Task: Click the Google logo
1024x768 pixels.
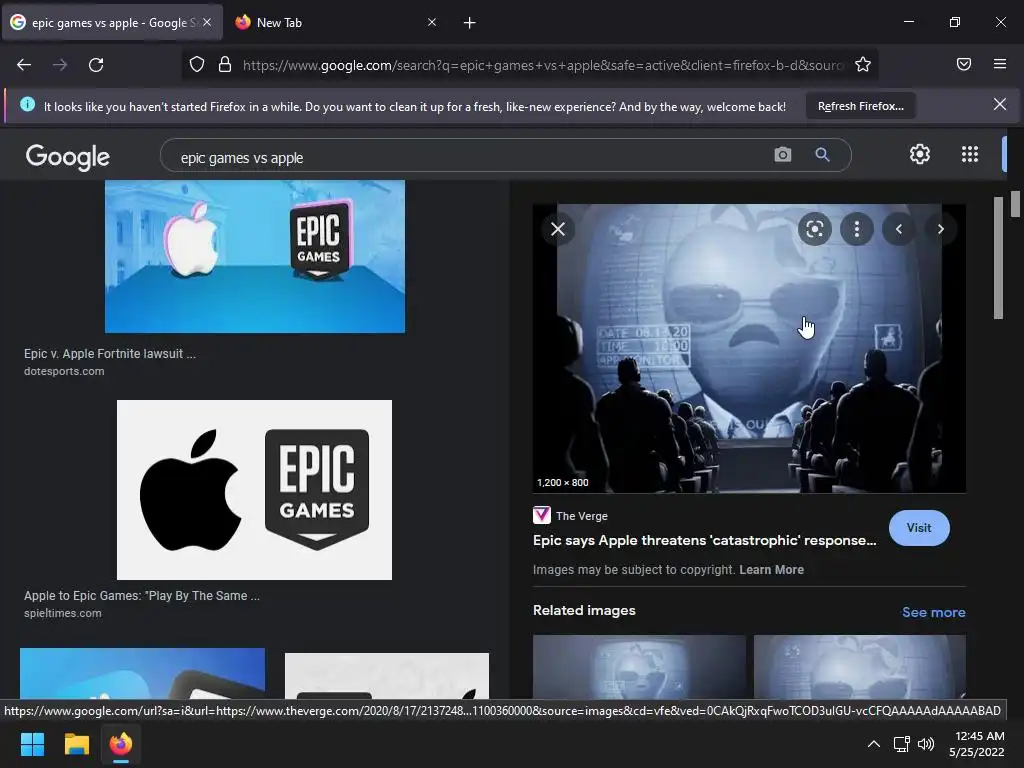Action: pos(68,157)
